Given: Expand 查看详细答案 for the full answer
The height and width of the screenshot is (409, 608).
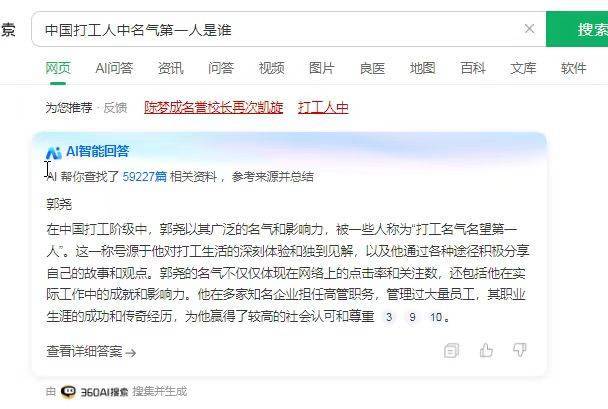Looking at the screenshot, I should 91,352.
